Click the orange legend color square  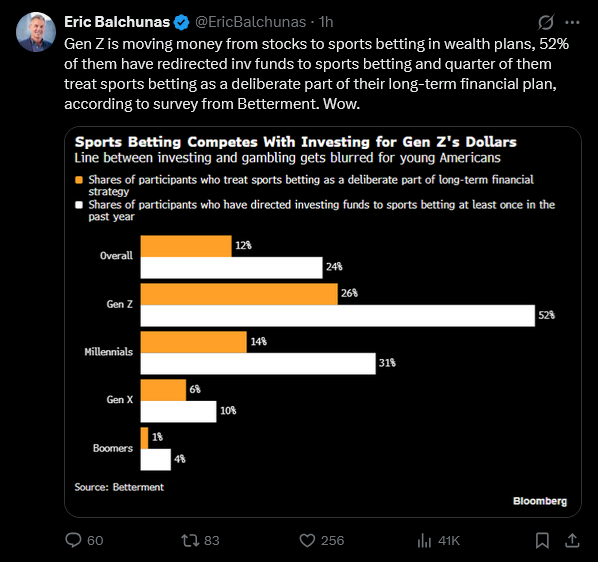click(x=79, y=180)
